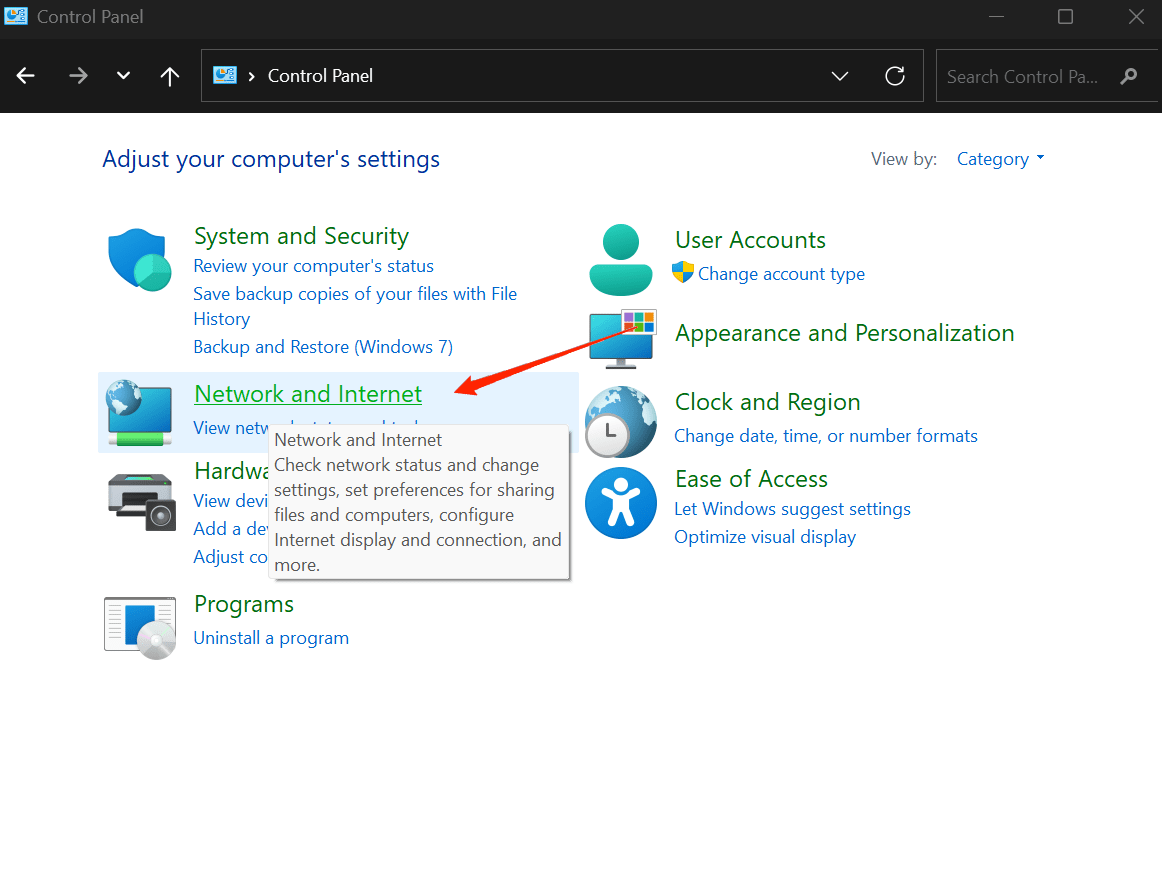Viewport: 1162px width, 874px height.
Task: Click the Appearance and Personalization monitor icon
Action: click(621, 338)
